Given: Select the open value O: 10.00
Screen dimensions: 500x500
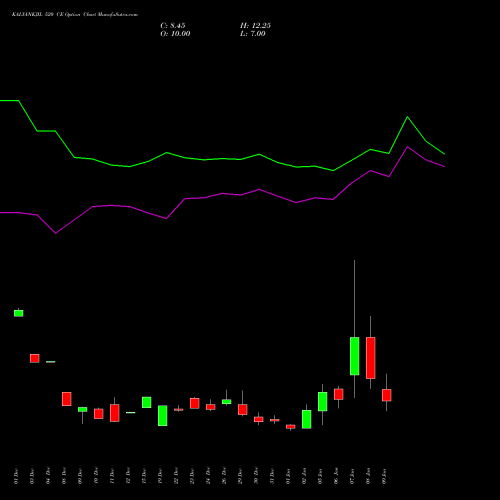Looking at the screenshot, I should [175, 34].
